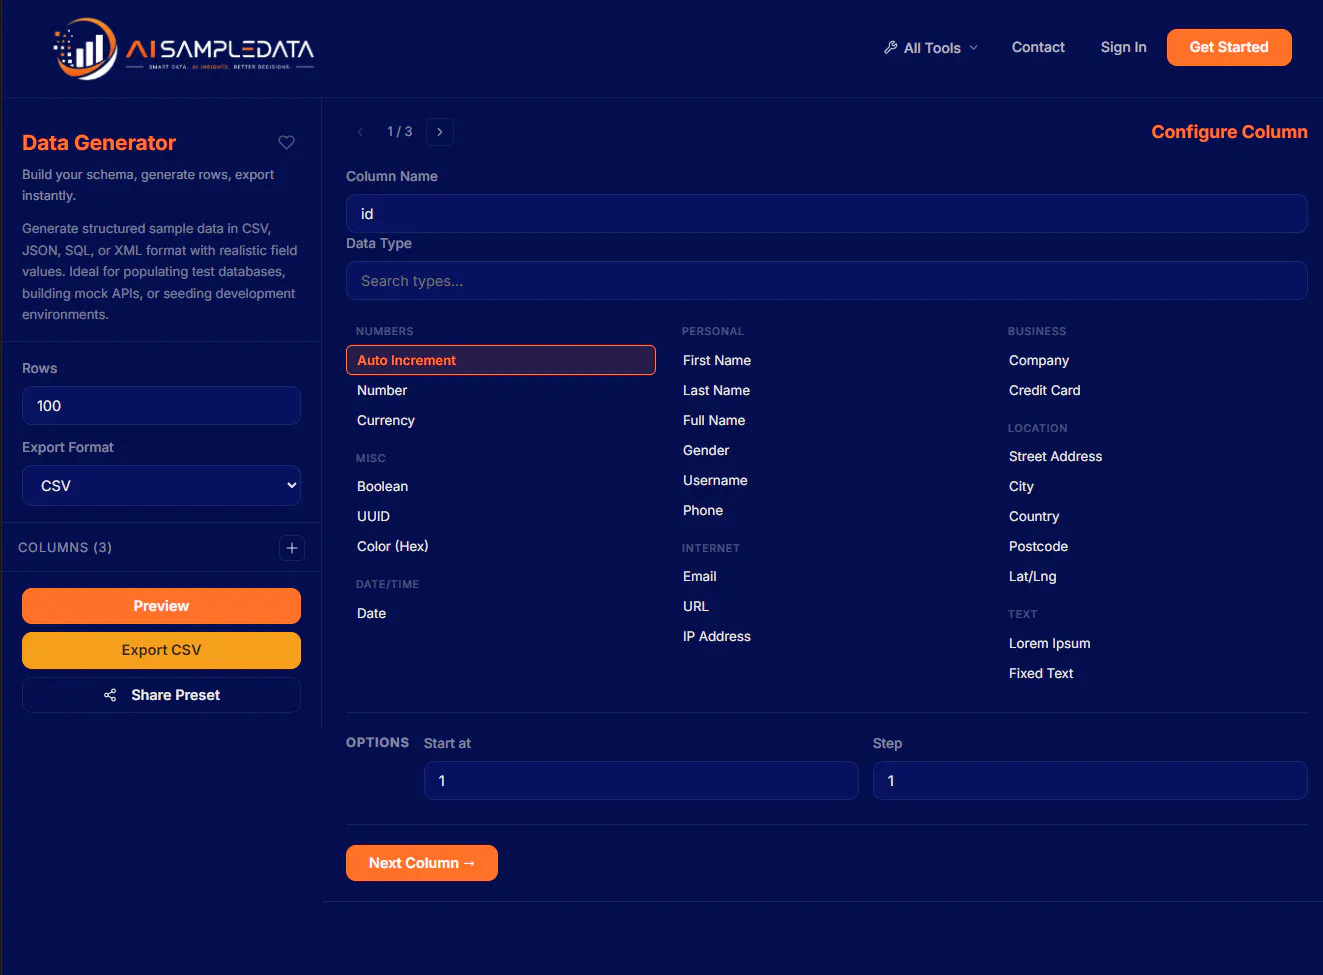Click the Step input field
This screenshot has width=1323, height=975.
(1090, 781)
